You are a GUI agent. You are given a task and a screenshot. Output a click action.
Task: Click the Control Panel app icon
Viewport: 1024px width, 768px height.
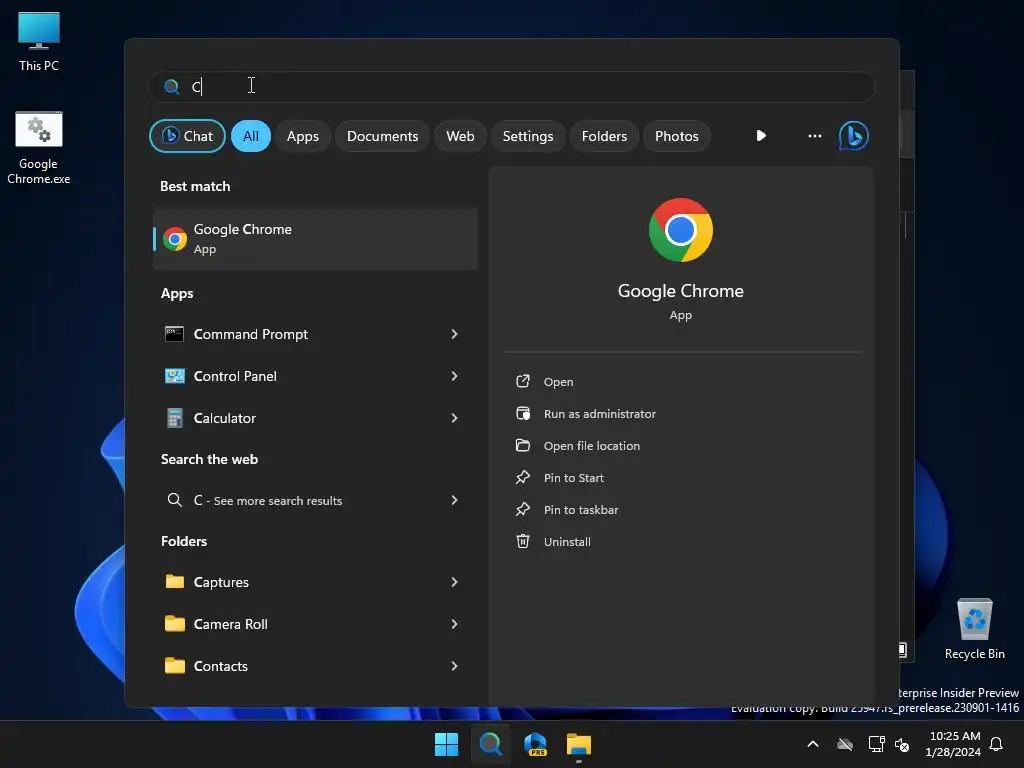click(174, 376)
